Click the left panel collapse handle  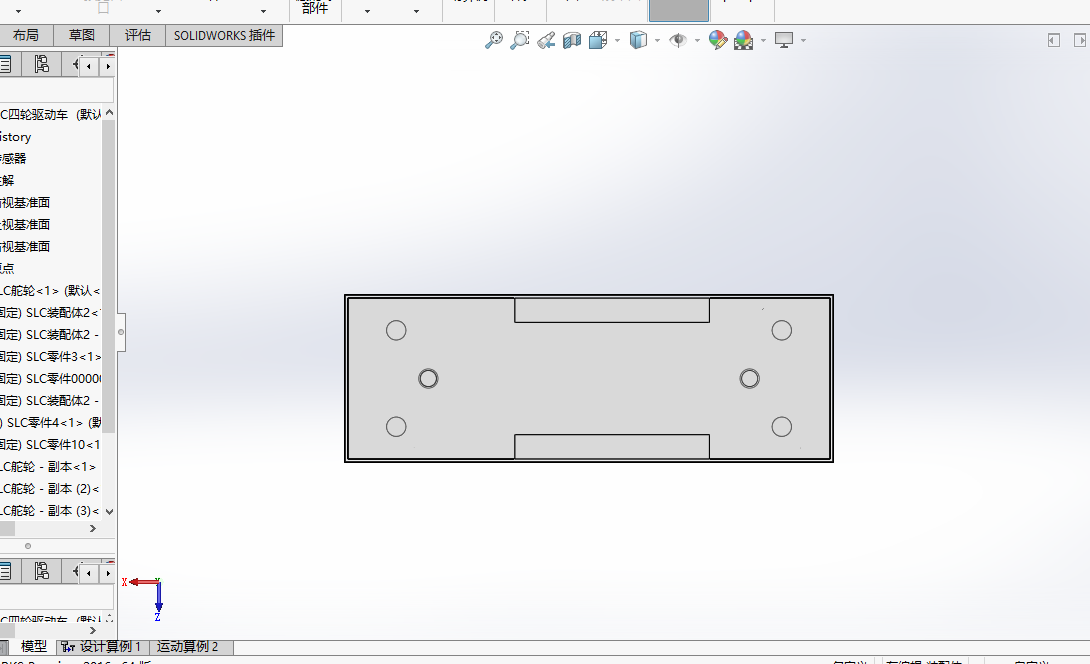[121, 332]
